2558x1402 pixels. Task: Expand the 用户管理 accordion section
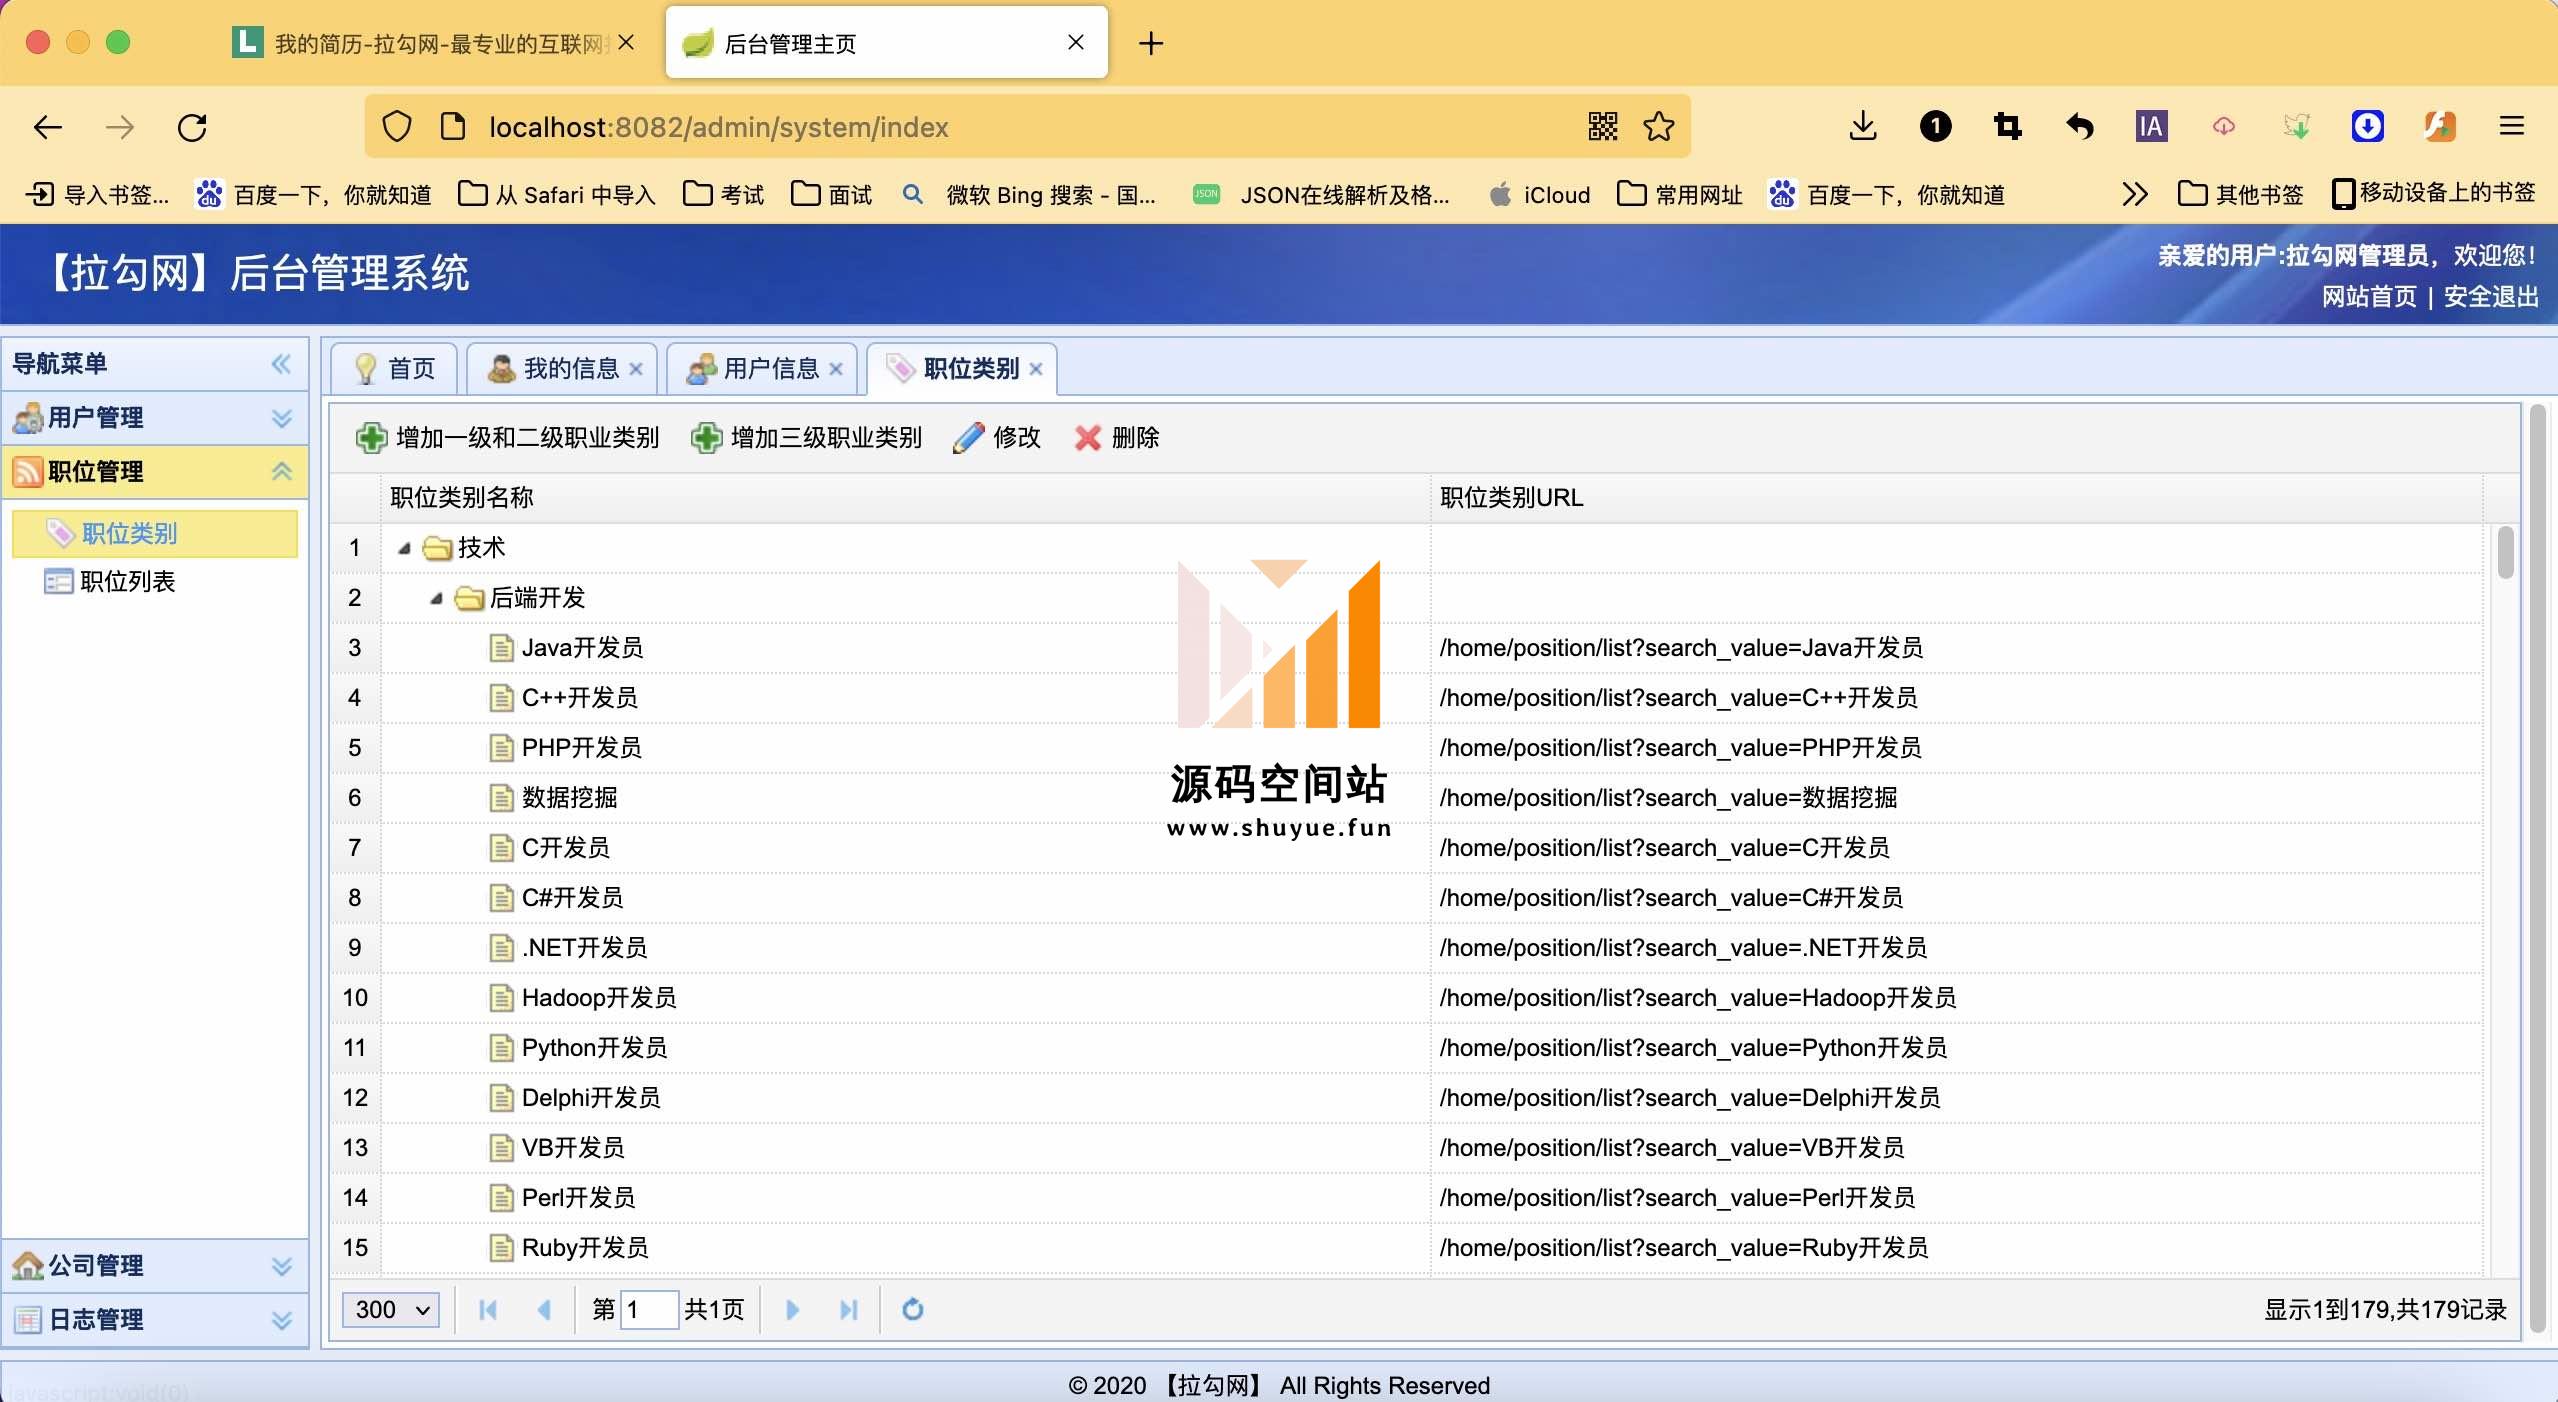281,418
